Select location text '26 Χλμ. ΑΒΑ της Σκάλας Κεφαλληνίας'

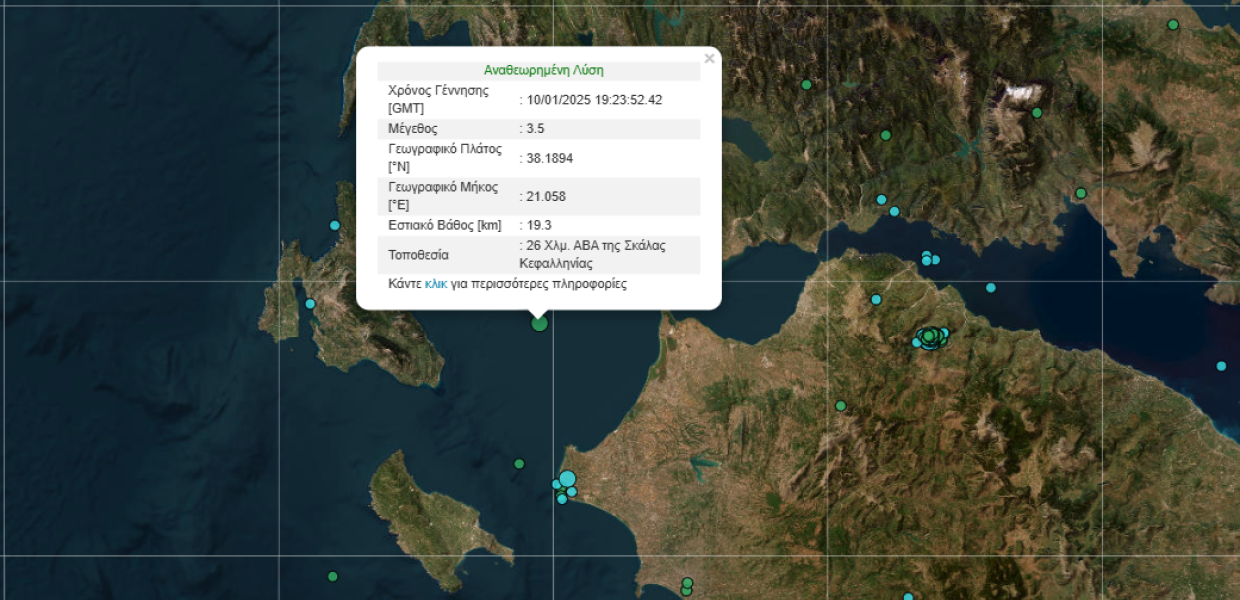coord(593,255)
